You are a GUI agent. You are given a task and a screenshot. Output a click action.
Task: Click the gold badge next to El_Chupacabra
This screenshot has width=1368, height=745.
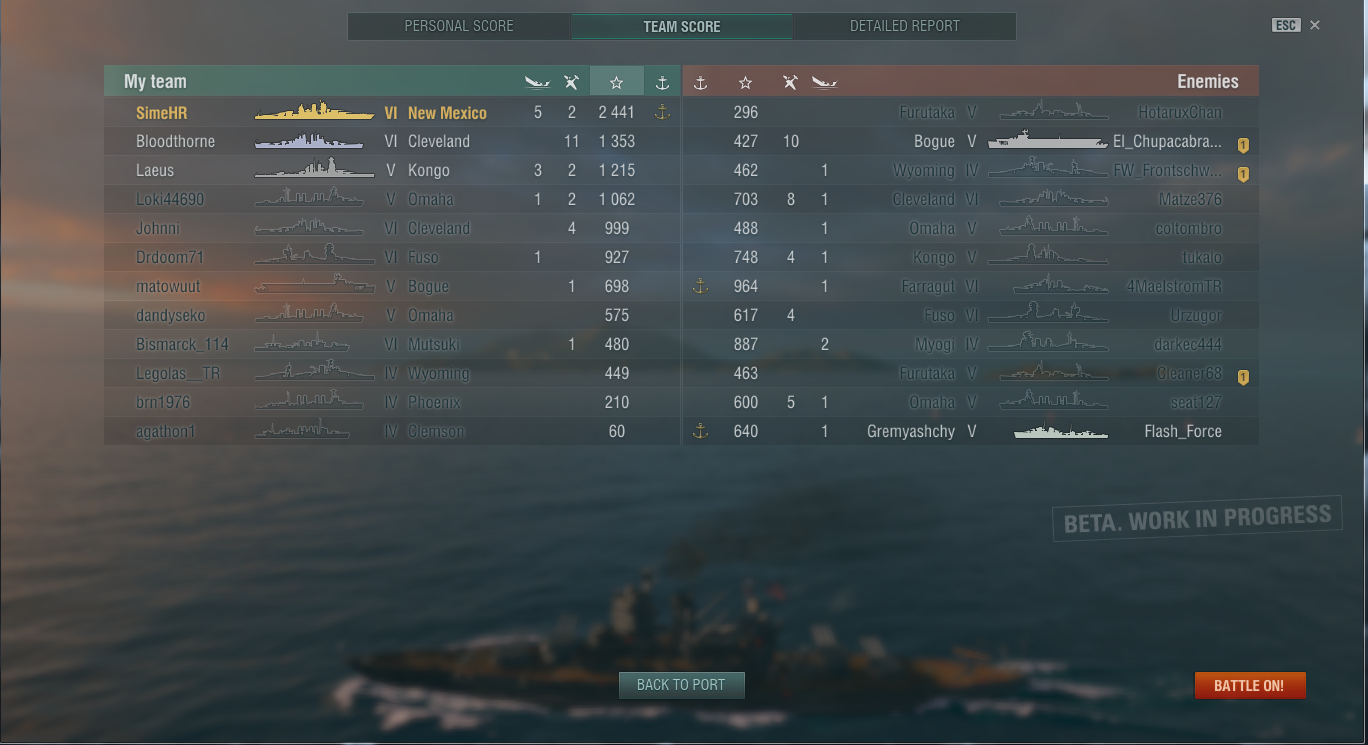coord(1243,145)
